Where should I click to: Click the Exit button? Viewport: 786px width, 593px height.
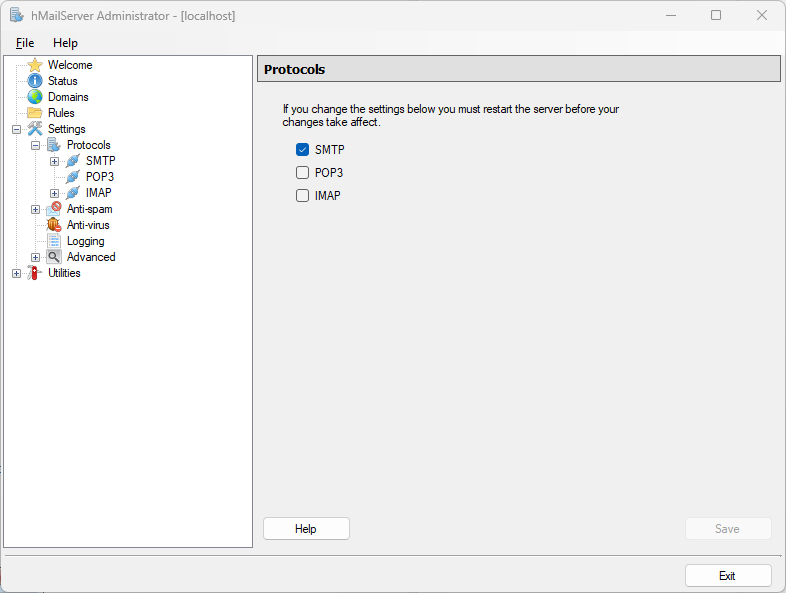tap(728, 575)
